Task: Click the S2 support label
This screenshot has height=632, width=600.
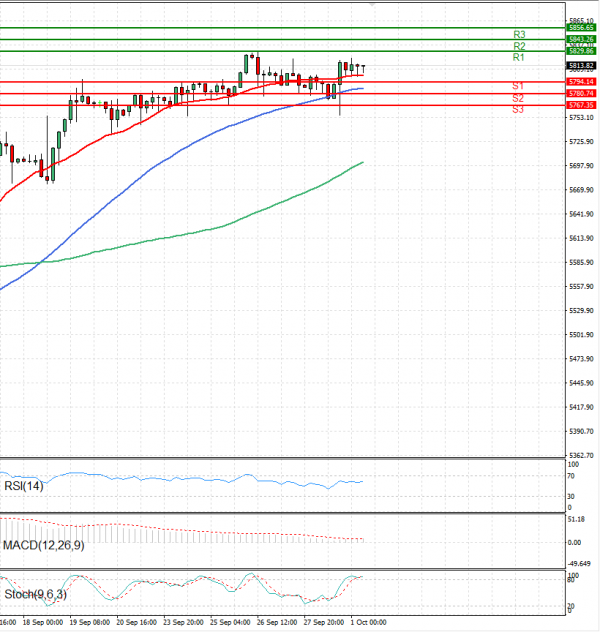Action: (518, 98)
